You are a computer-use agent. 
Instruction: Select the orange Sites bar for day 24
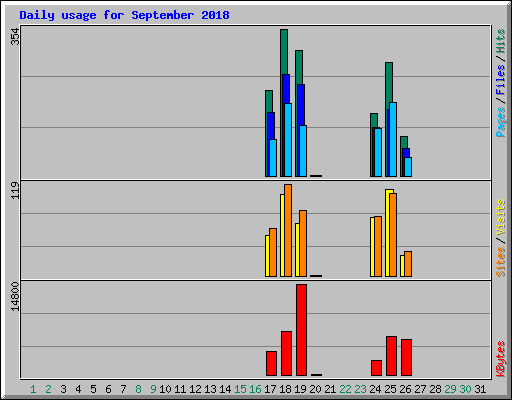(378, 247)
